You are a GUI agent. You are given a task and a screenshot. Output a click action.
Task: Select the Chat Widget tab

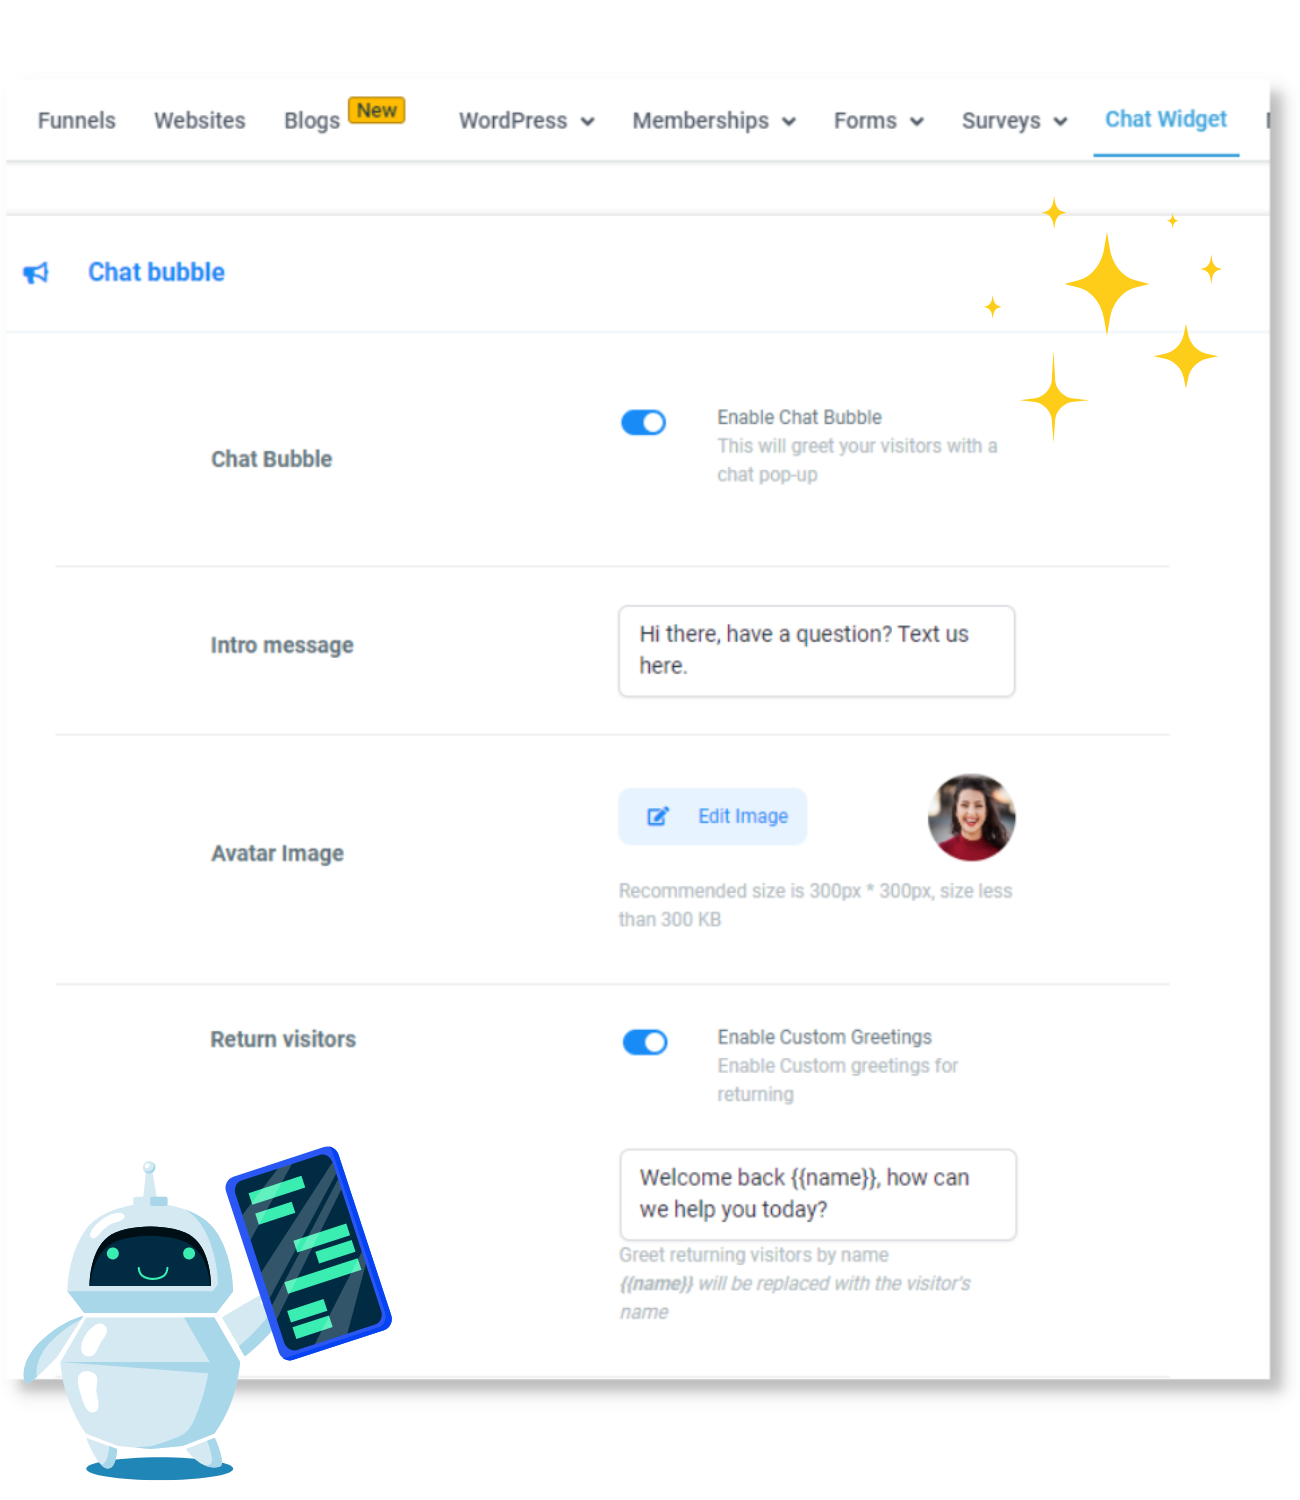(x=1166, y=120)
